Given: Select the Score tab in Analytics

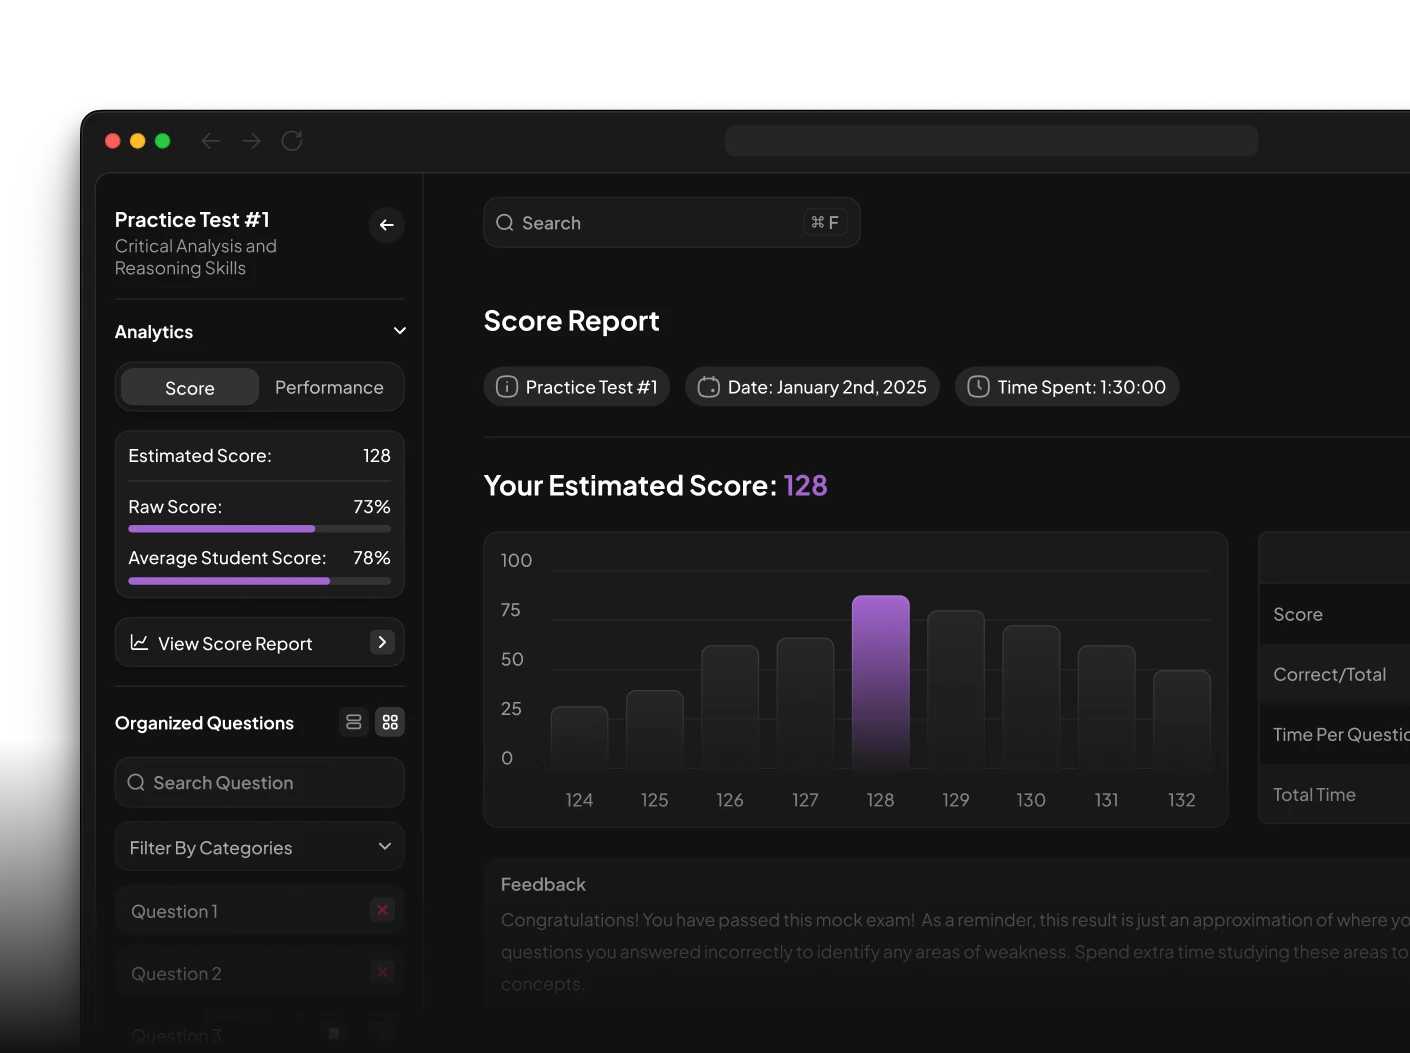Looking at the screenshot, I should pyautogui.click(x=189, y=387).
